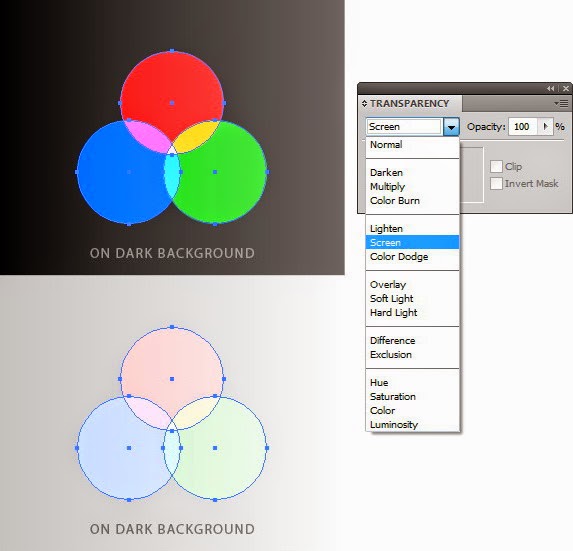Open the Transparency panel flyout menu
The height and width of the screenshot is (551, 573).
561,104
